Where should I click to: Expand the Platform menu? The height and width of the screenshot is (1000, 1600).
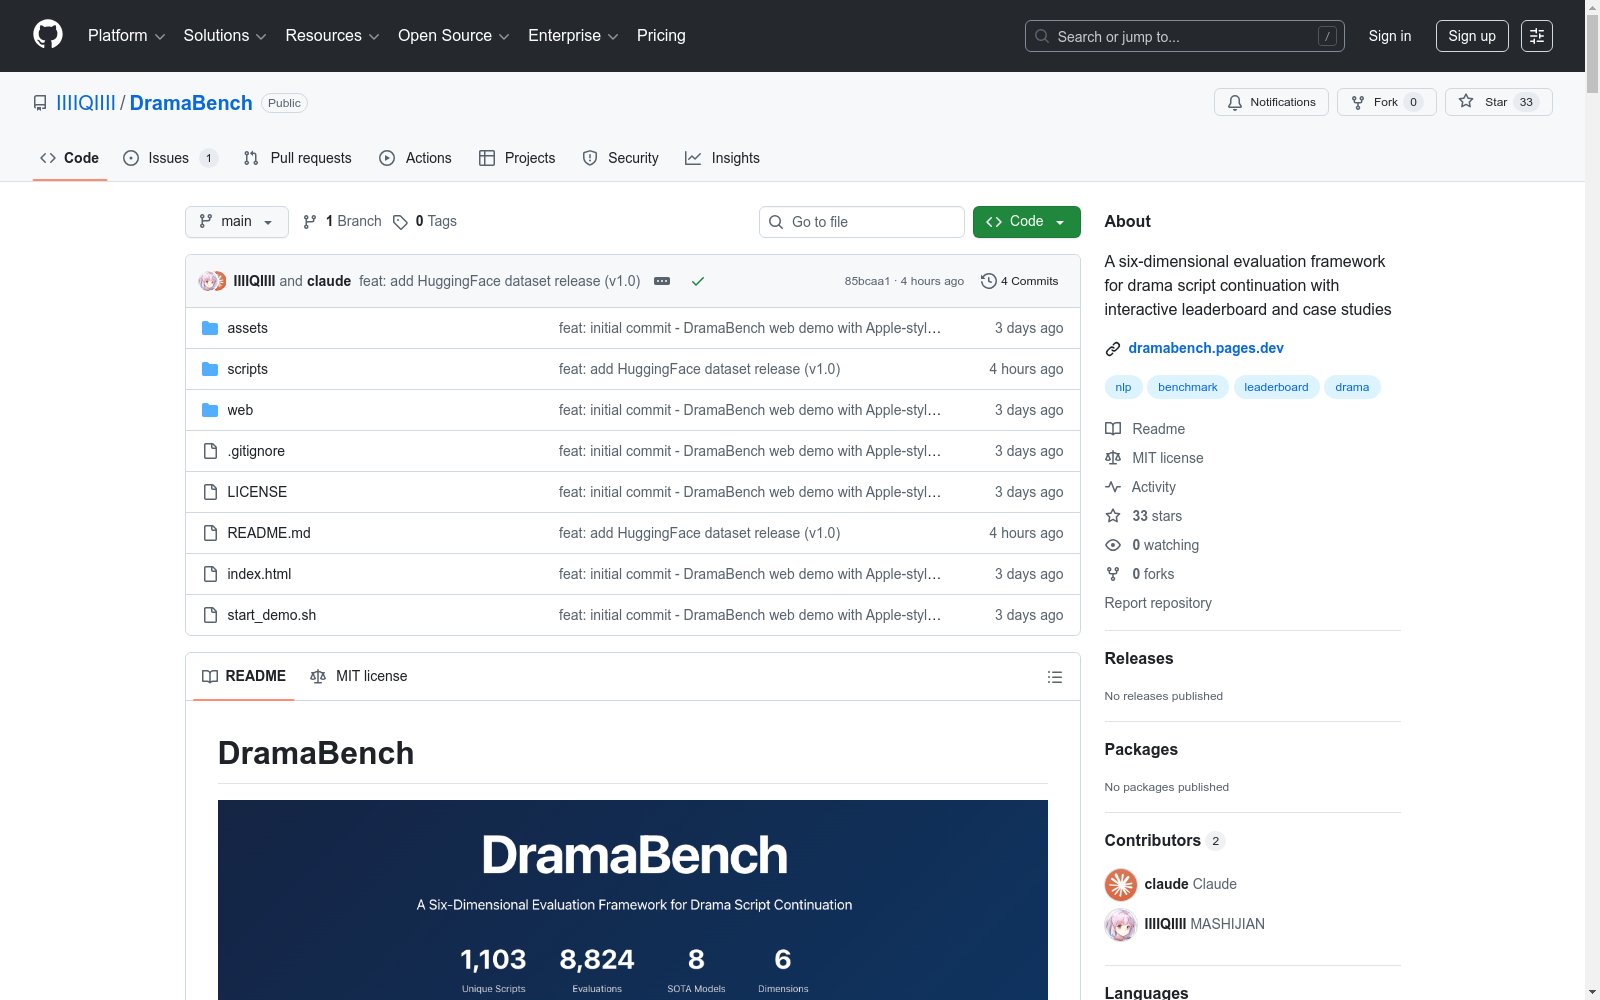(x=127, y=36)
